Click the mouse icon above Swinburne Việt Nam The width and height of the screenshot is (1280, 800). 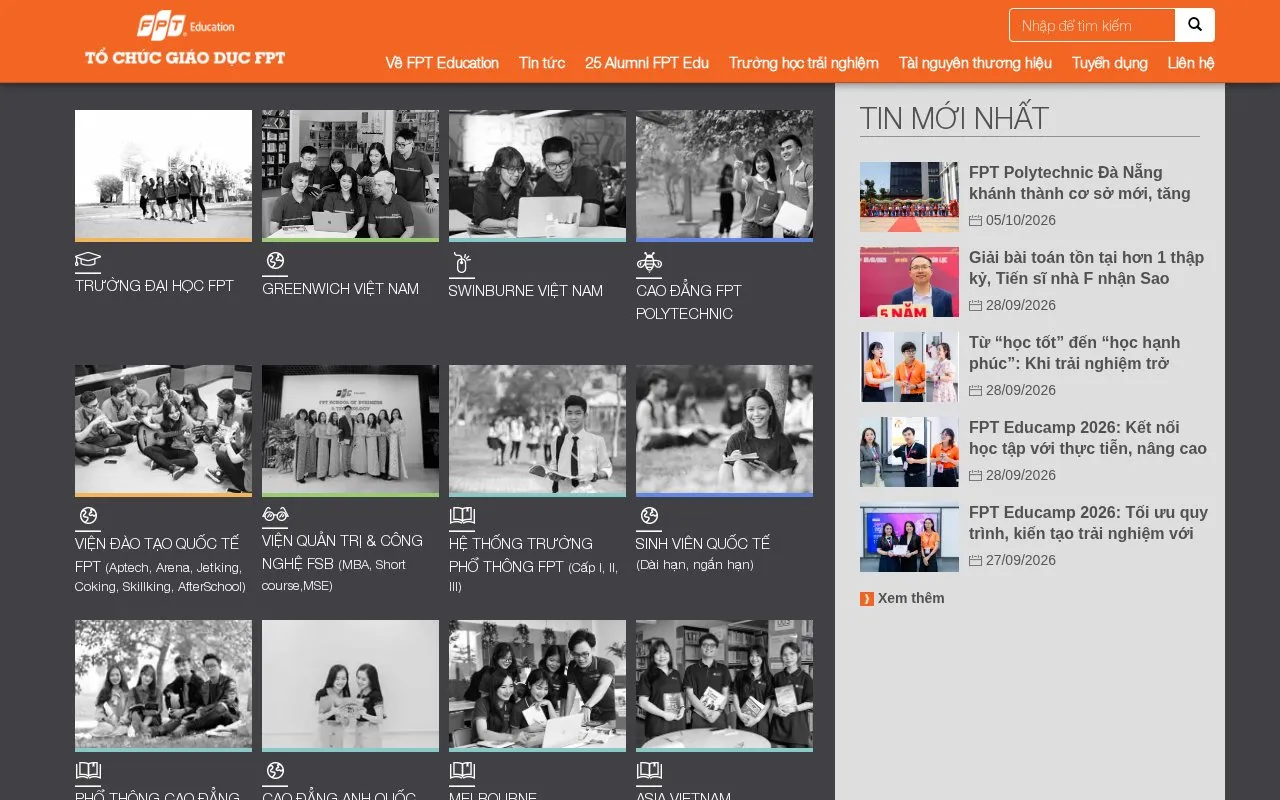[x=462, y=263]
